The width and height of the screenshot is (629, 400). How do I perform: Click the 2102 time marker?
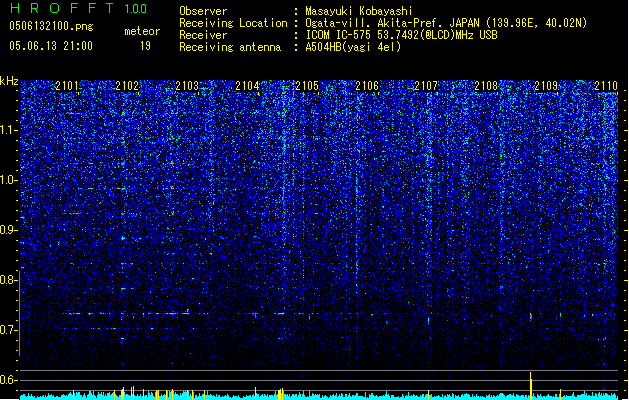click(127, 86)
